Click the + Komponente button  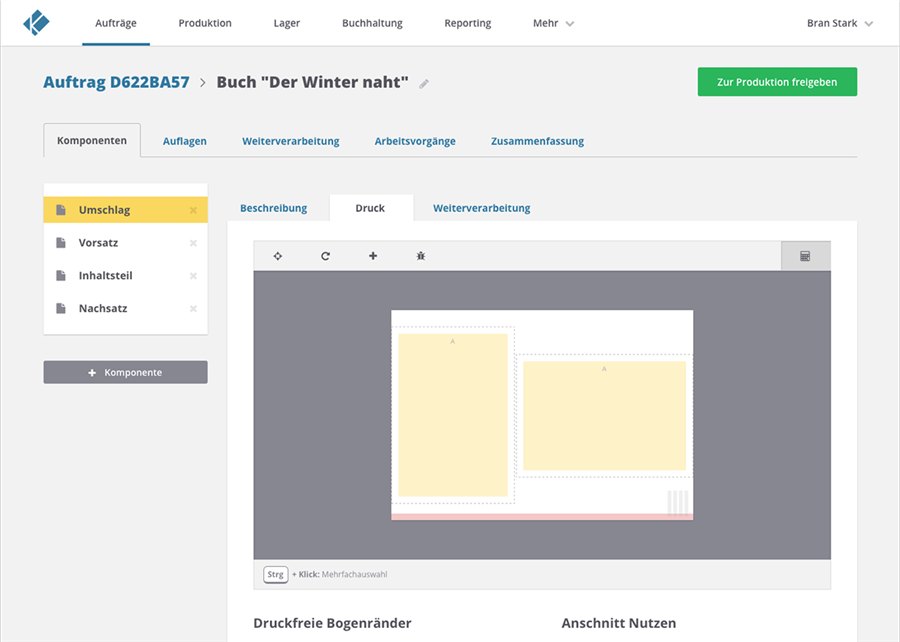pos(126,372)
